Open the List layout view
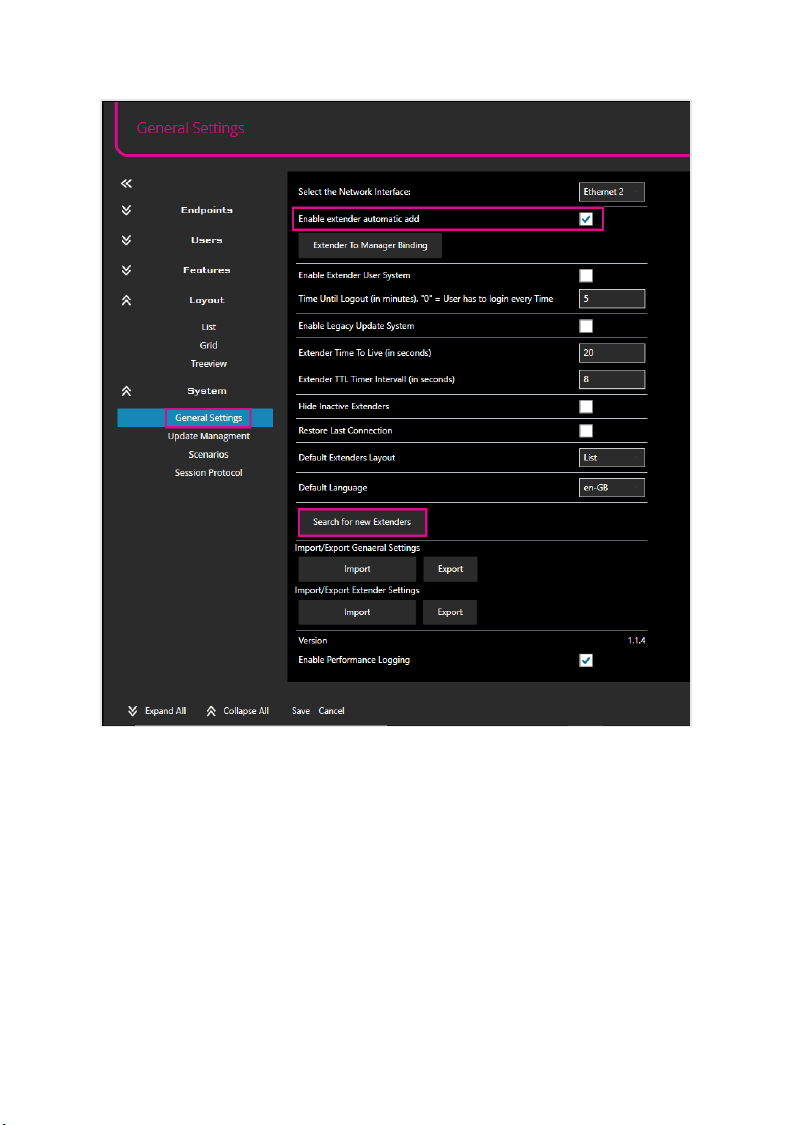This screenshot has height=1125, width=793. tap(208, 327)
